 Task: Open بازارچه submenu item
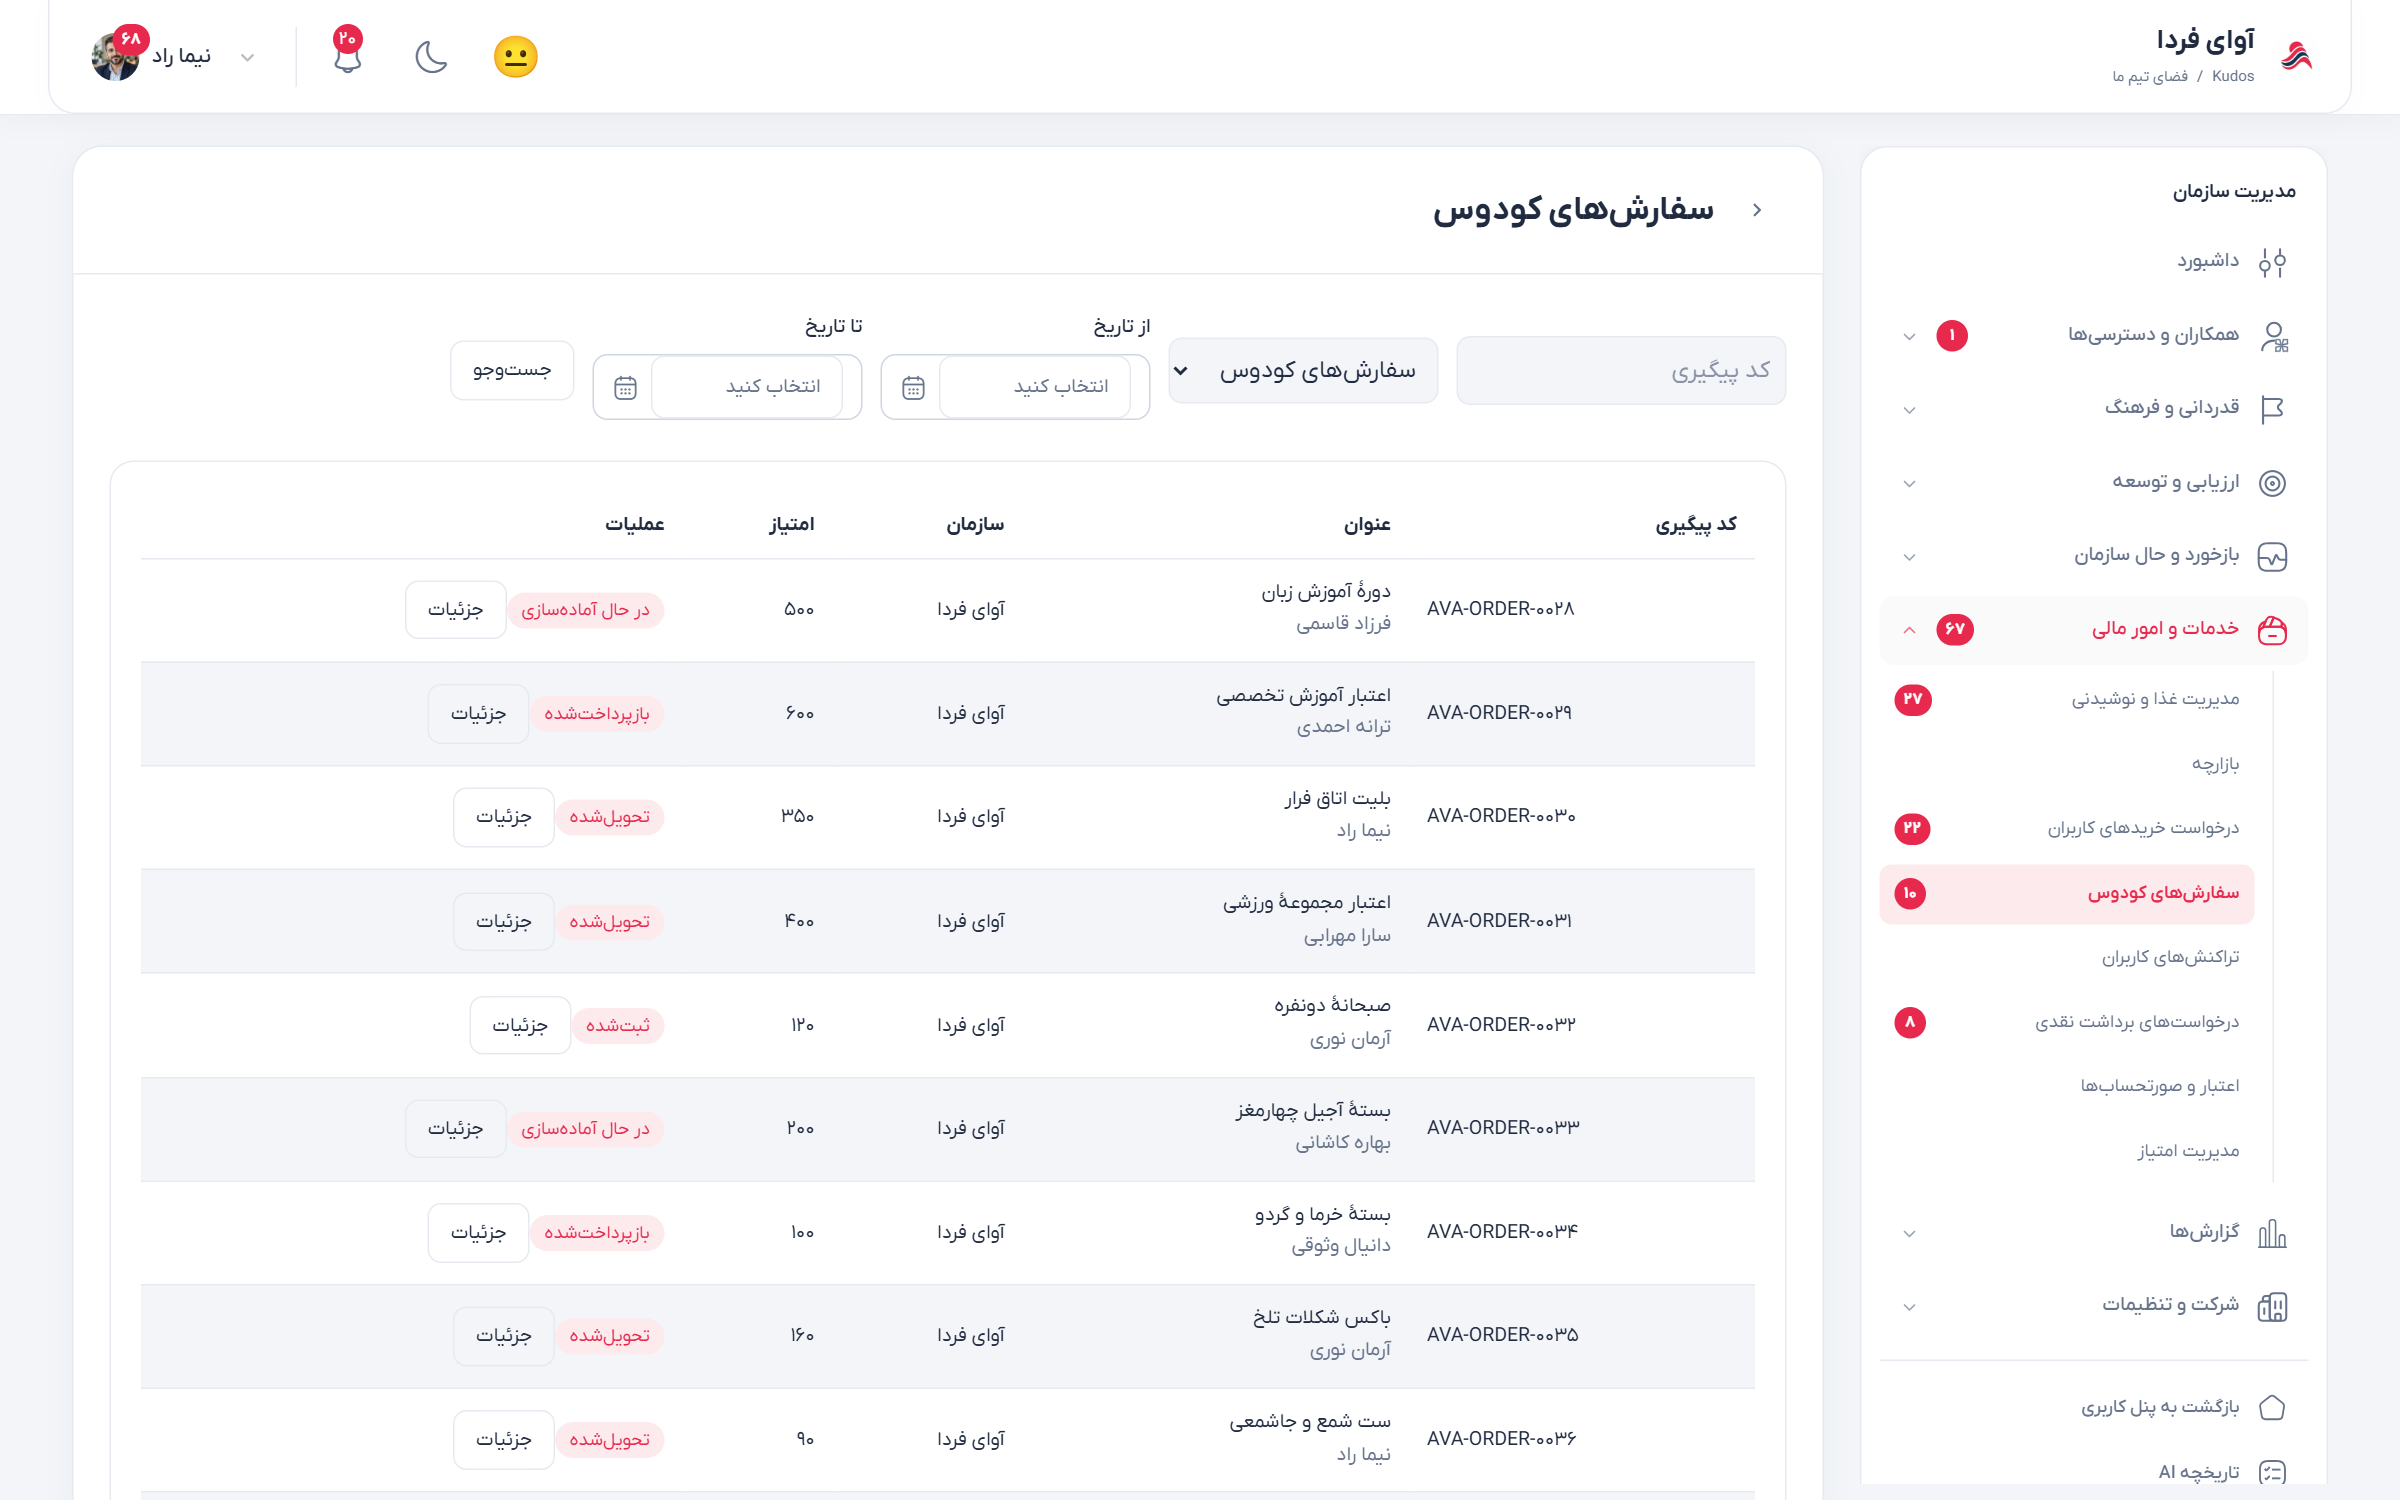click(x=2066, y=764)
